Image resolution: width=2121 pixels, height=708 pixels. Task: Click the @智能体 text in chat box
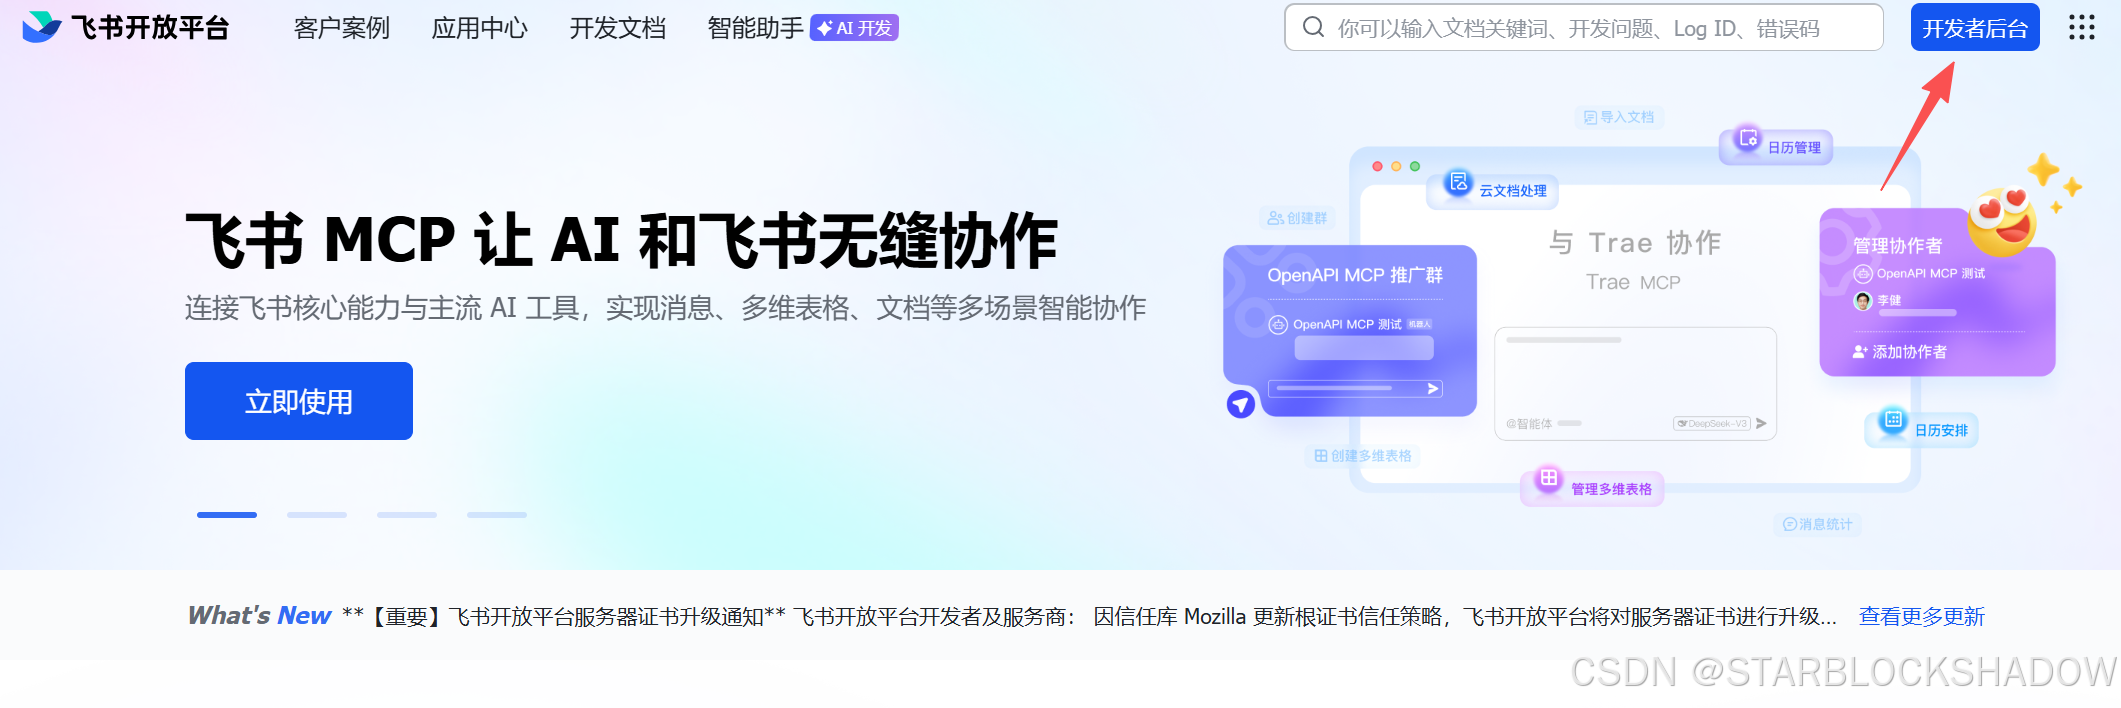coord(1529,424)
